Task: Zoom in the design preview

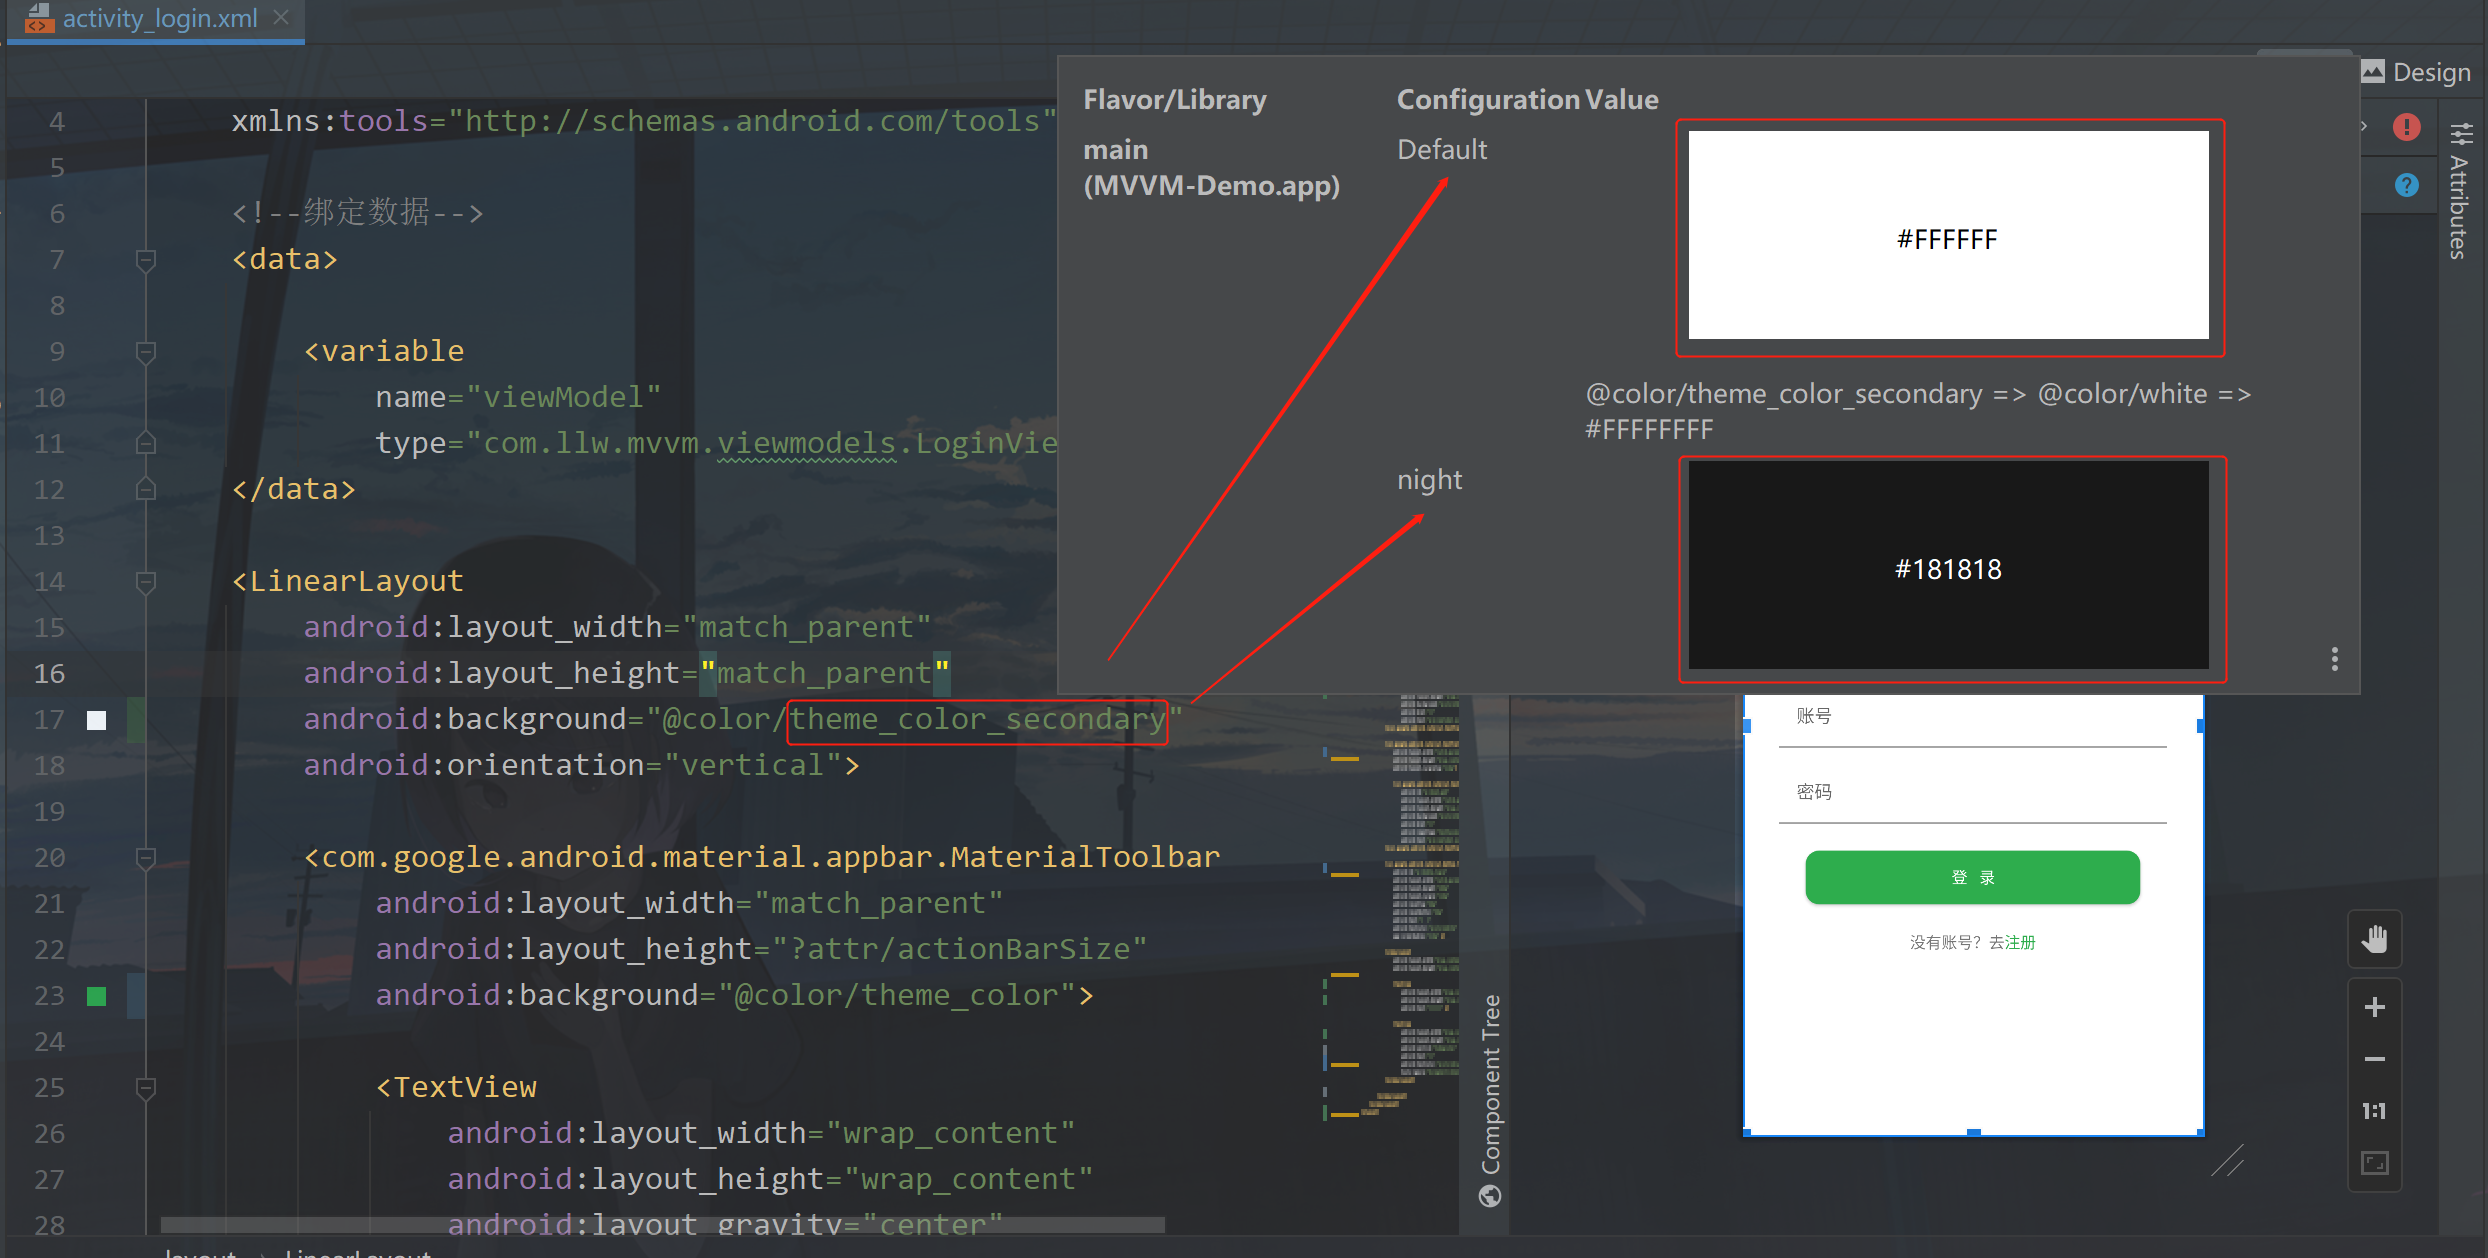Action: pyautogui.click(x=2375, y=1007)
